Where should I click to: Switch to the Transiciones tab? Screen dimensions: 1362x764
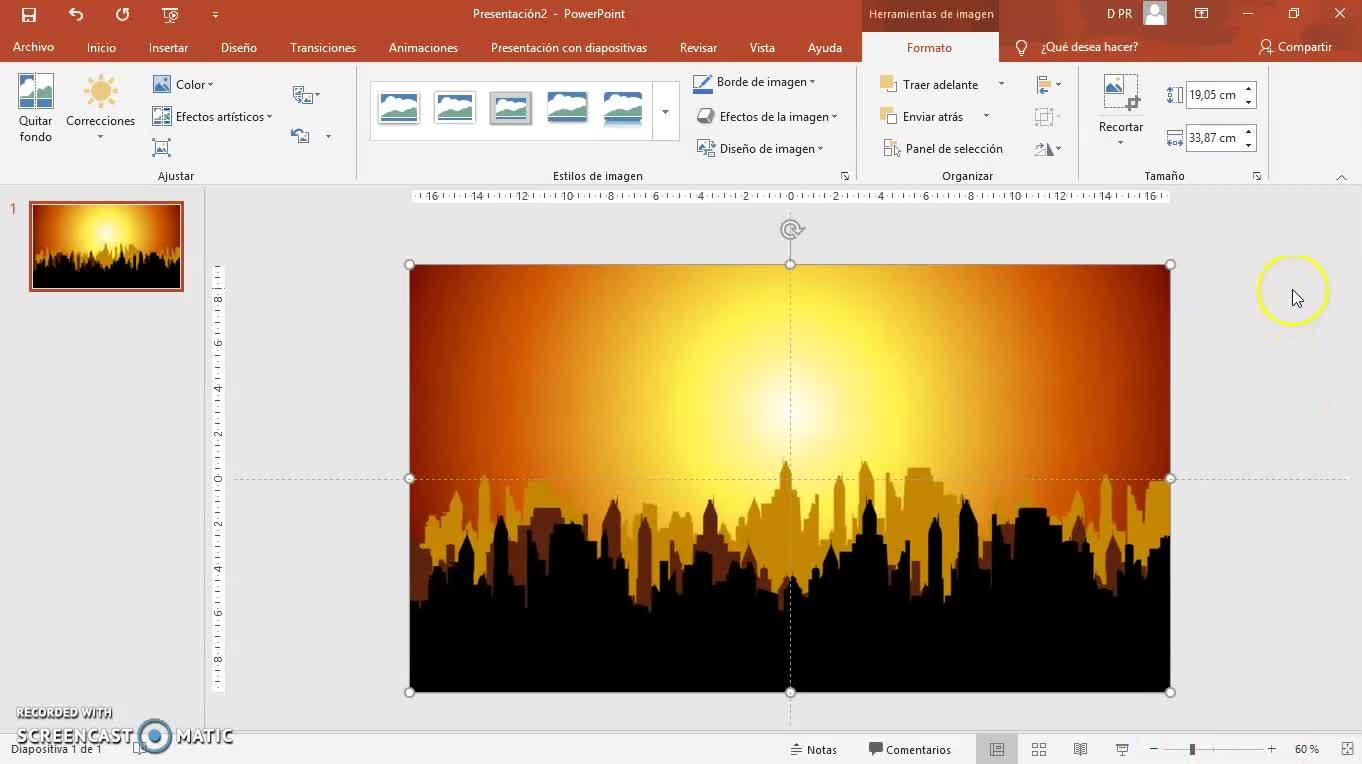tap(323, 47)
